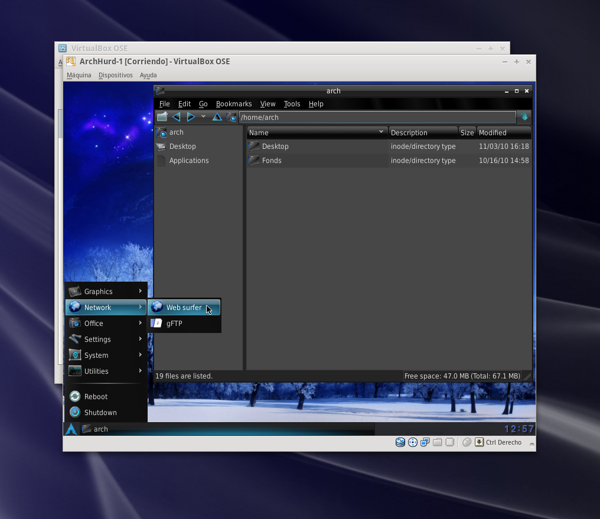600x519 pixels.
Task: Click the ArchHurd-1 VirtualBox title icon
Action: (71, 61)
